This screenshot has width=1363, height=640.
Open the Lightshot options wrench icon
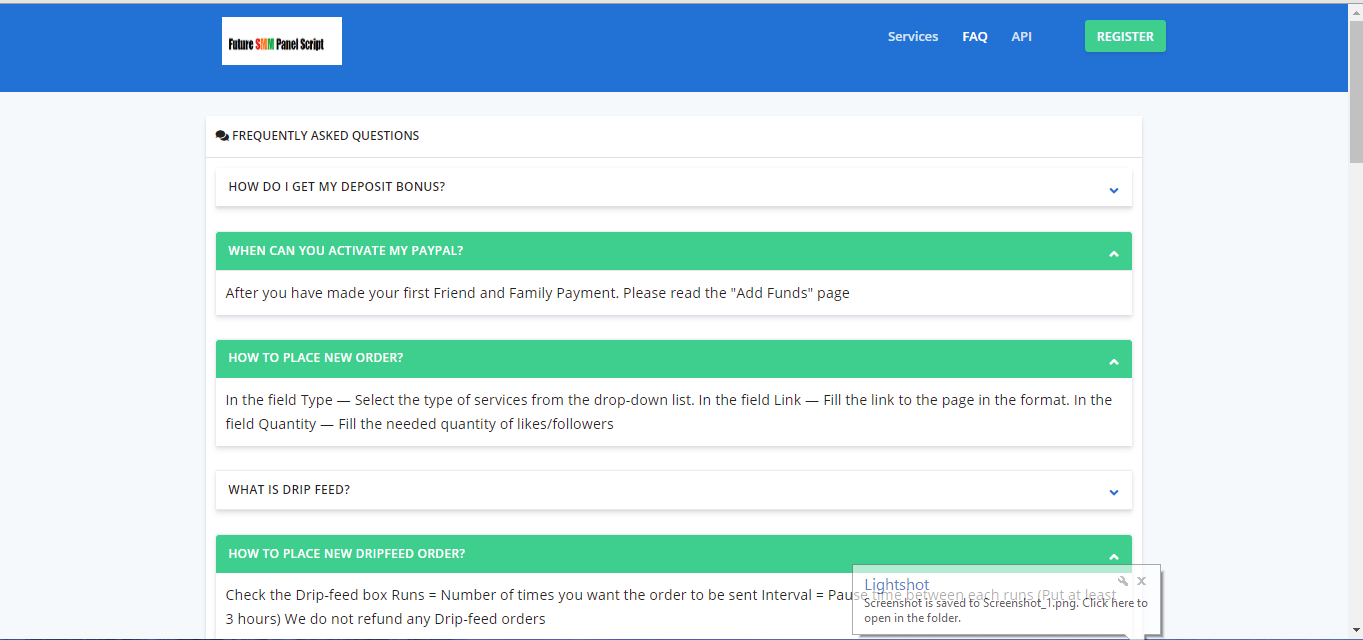coord(1124,580)
